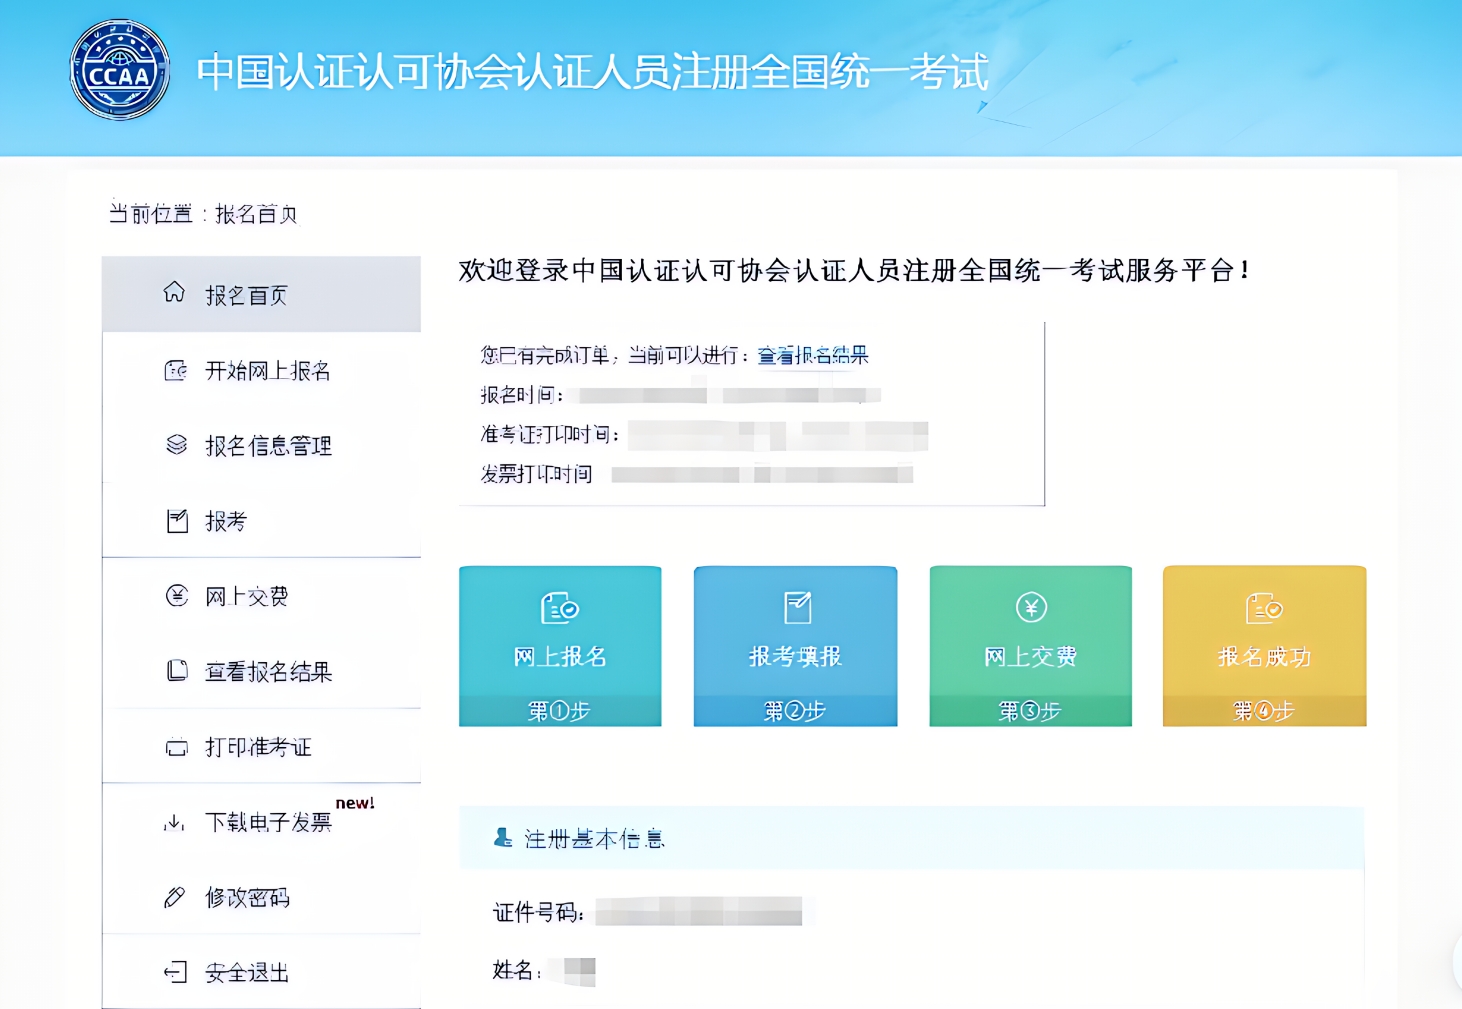Open 打印准考证 in the sidebar
This screenshot has width=1462, height=1009.
261,747
